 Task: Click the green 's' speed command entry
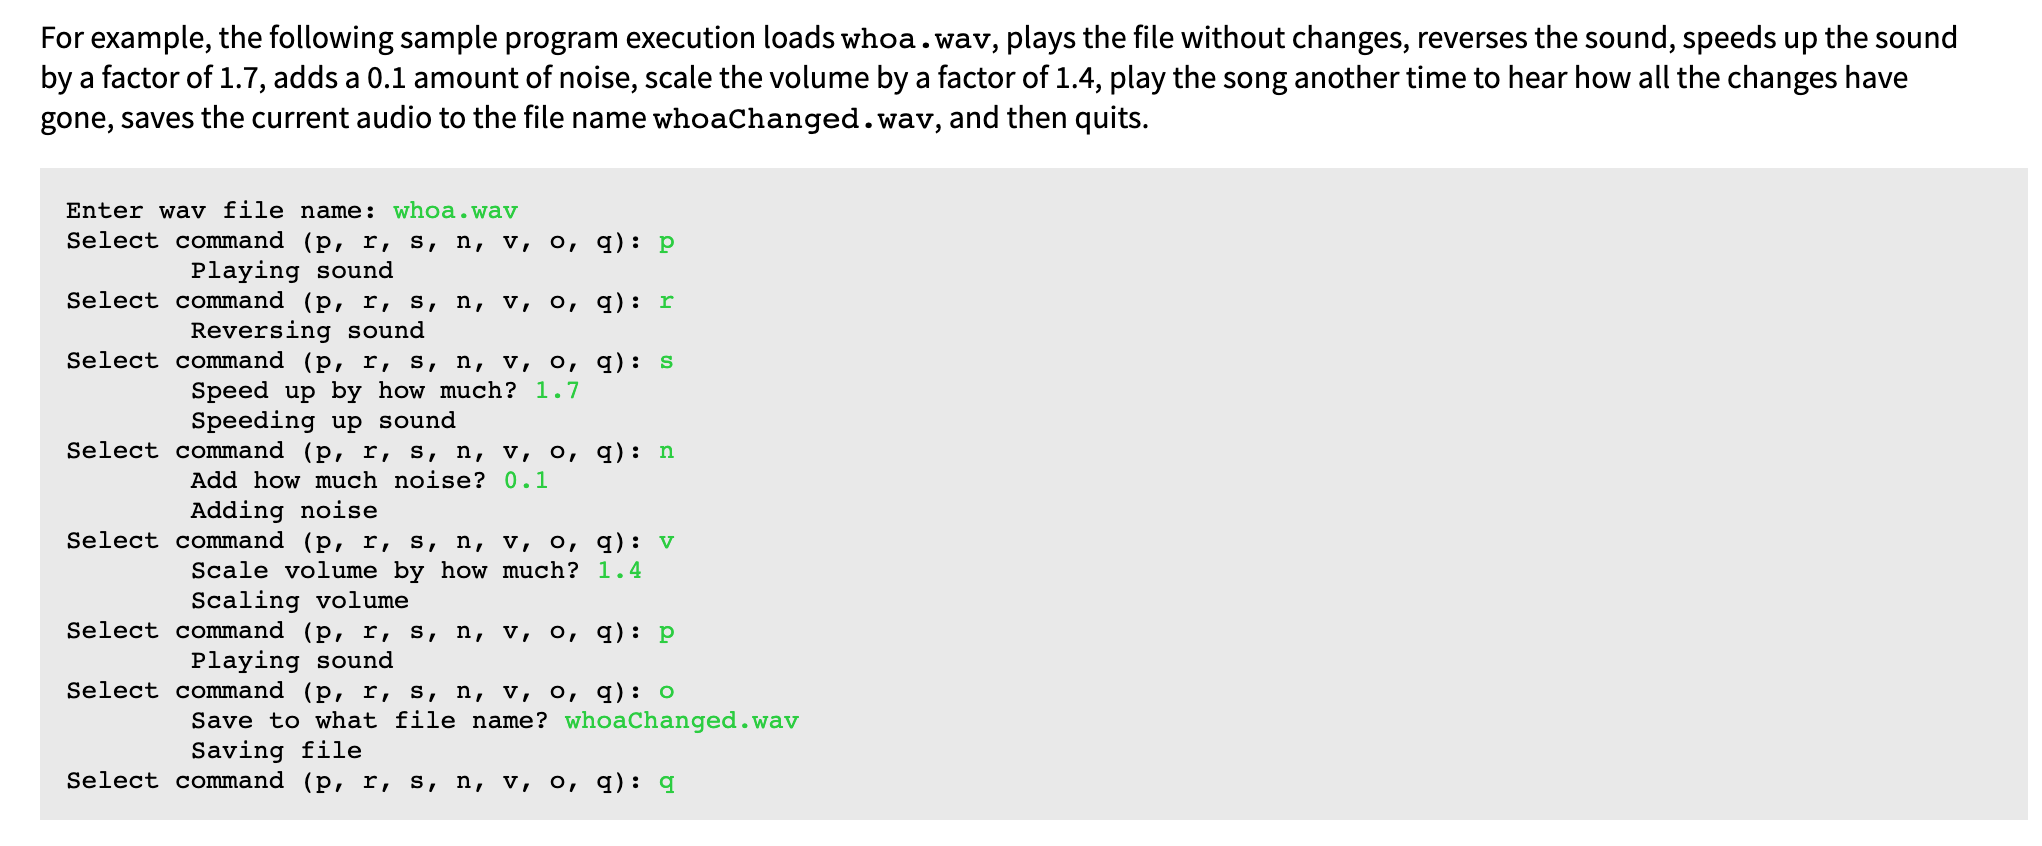667,361
